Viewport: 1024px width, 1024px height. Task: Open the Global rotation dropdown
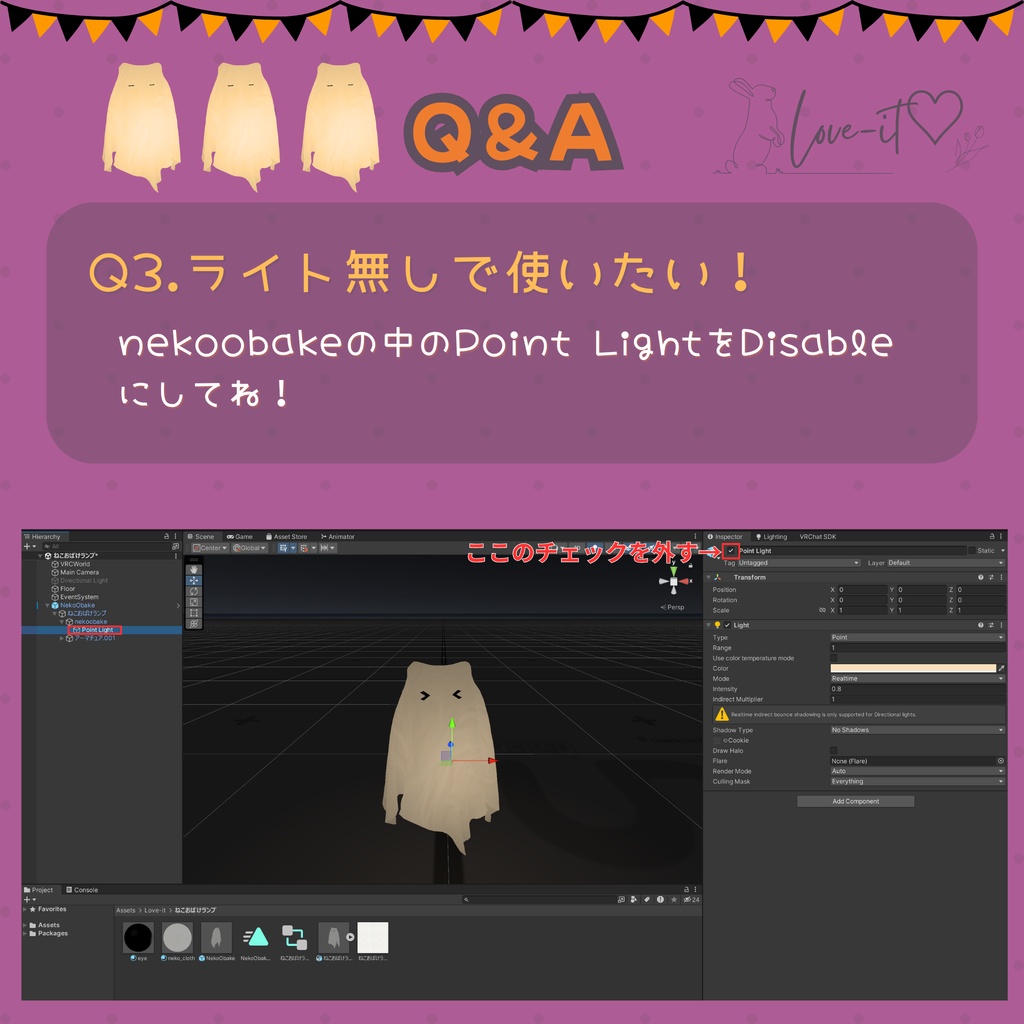[x=249, y=548]
